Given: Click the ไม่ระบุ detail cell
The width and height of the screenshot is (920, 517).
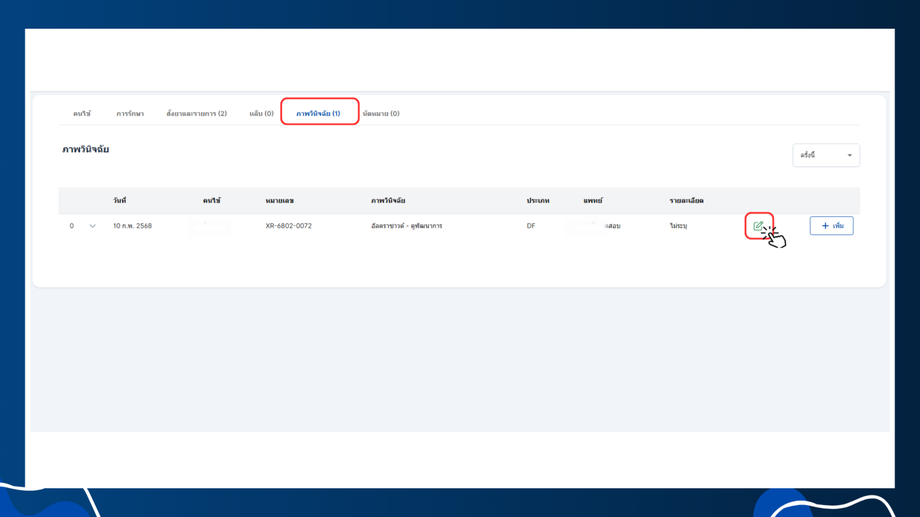Looking at the screenshot, I should tap(678, 226).
